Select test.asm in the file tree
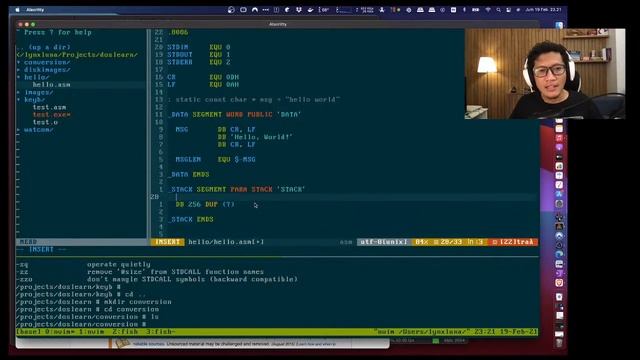The image size is (640, 360). pyautogui.click(x=49, y=107)
